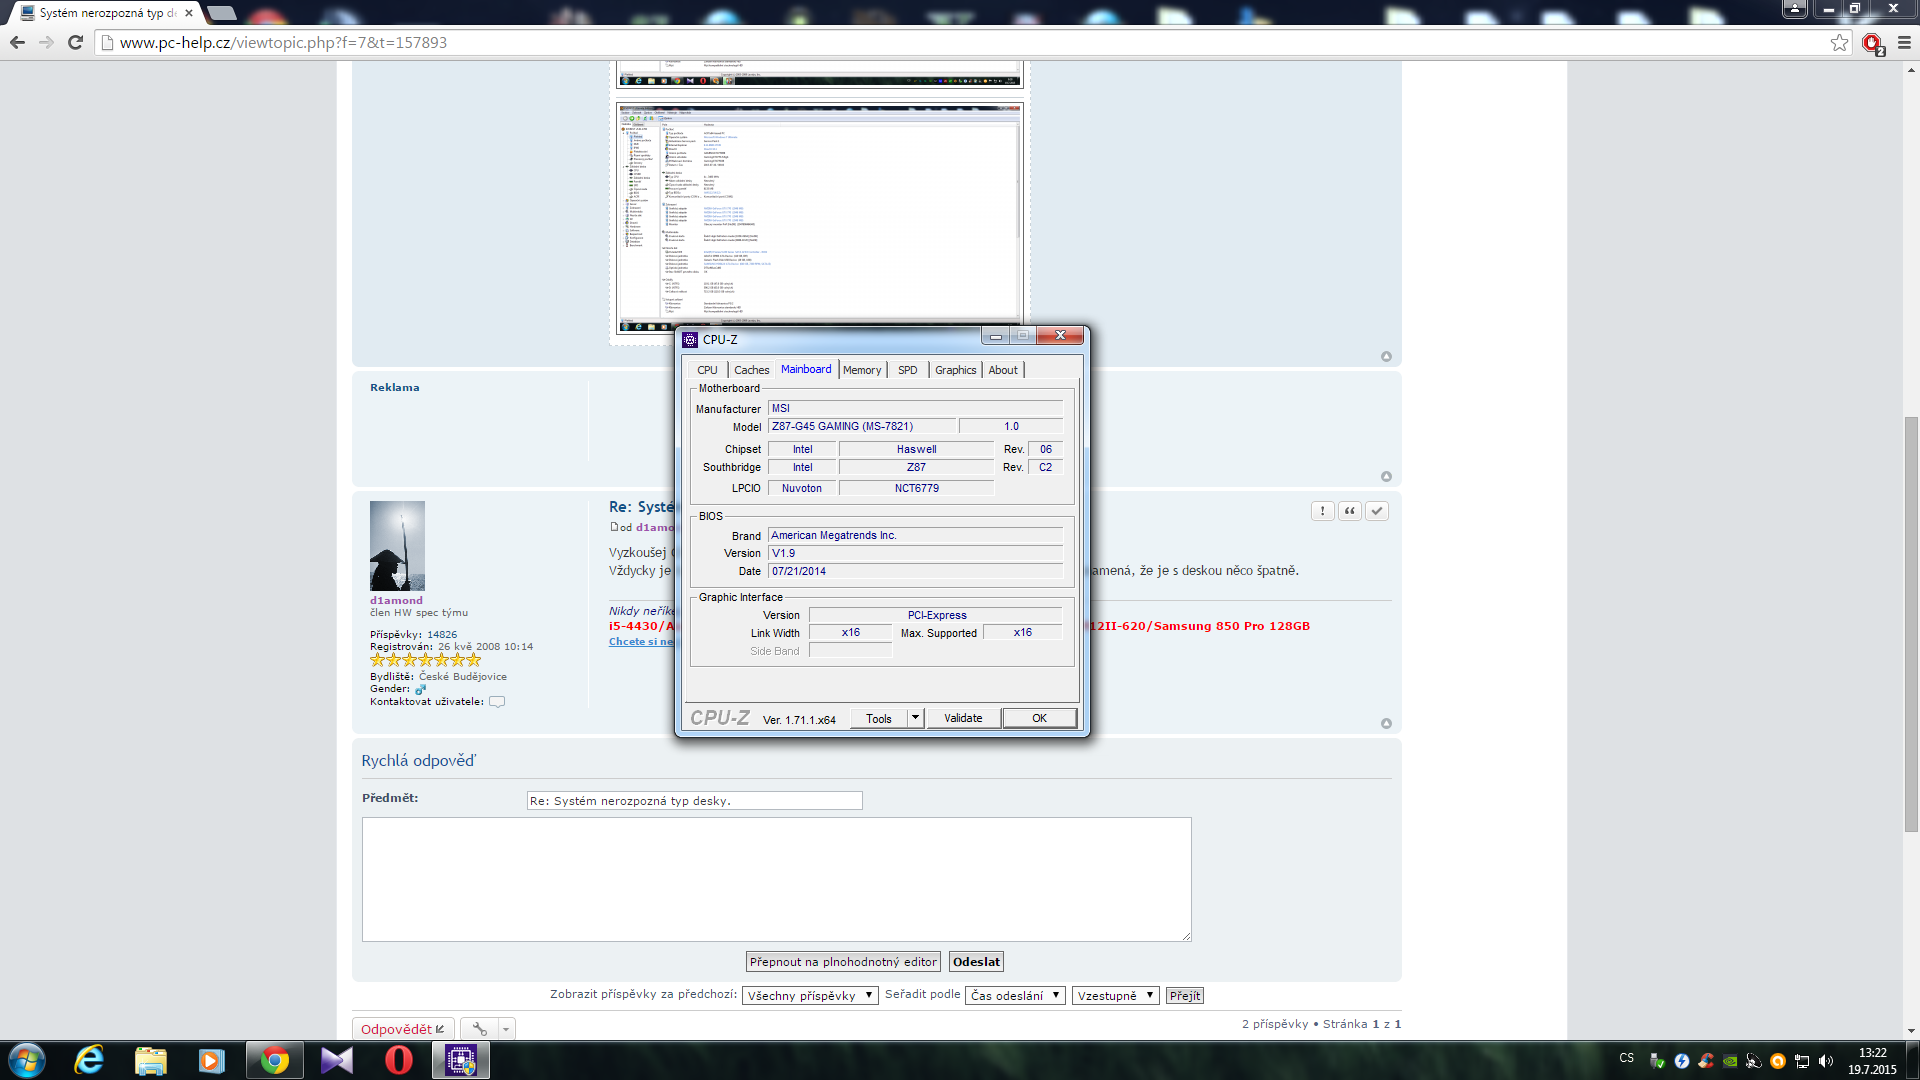Click the browser reload icon
Viewport: 1920px width, 1080px height.
[75, 42]
